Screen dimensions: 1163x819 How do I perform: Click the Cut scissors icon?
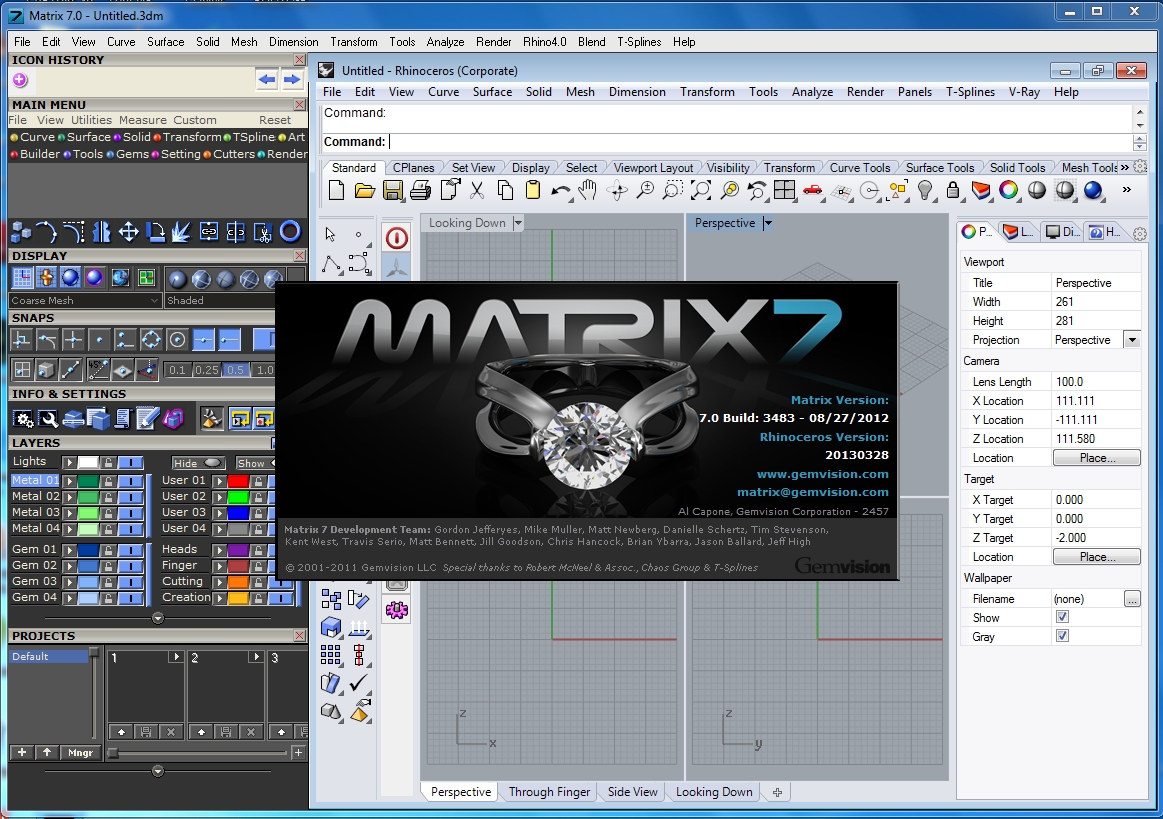click(477, 191)
